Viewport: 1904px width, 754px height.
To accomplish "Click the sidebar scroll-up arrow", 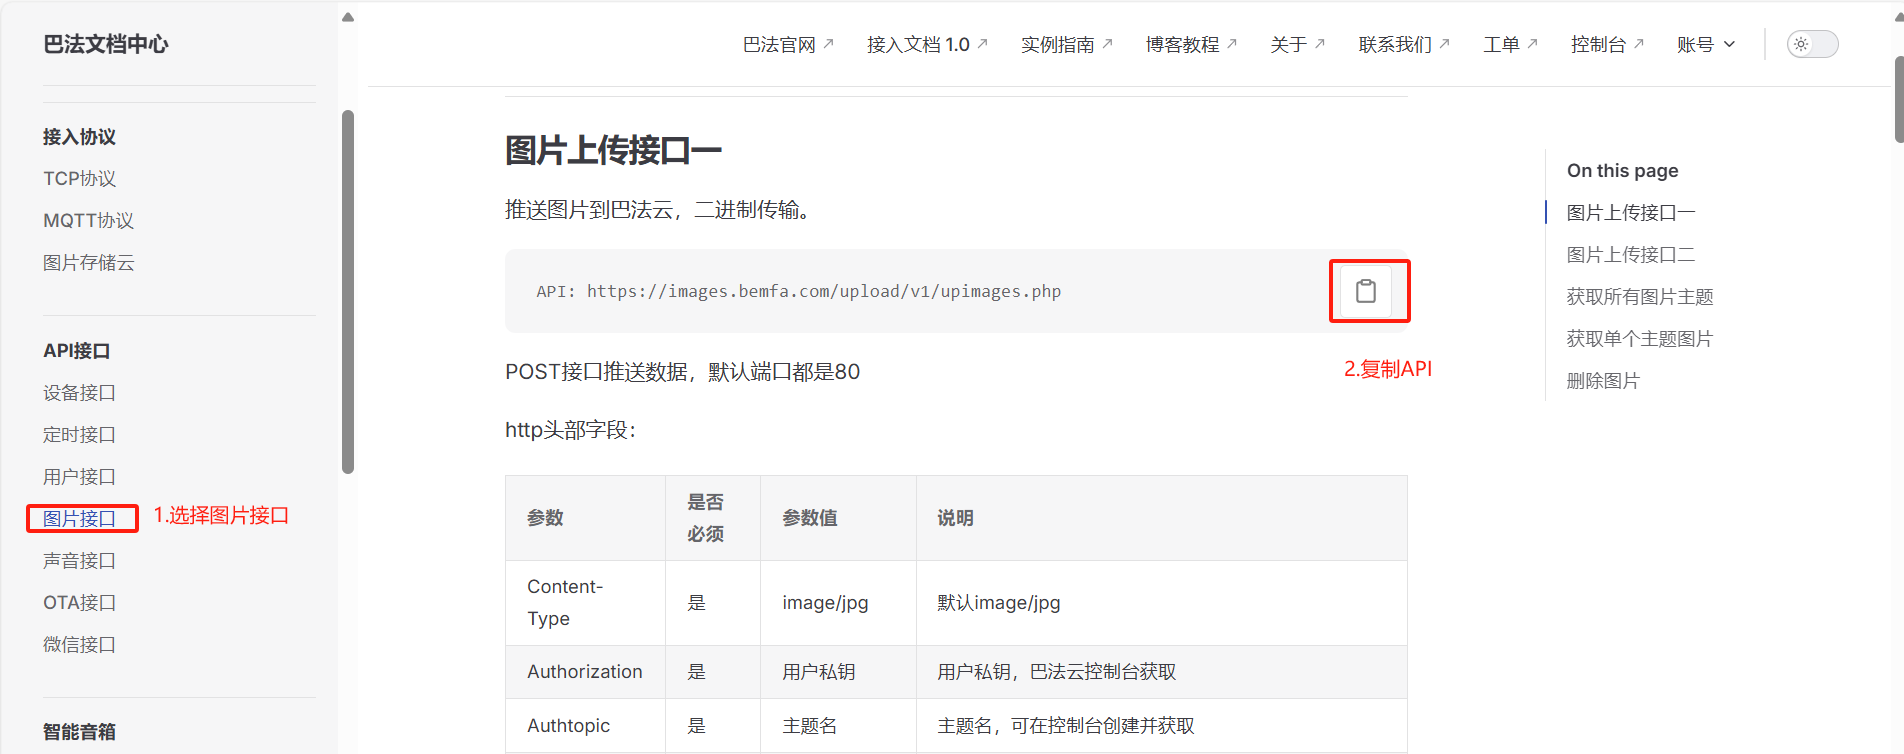I will (x=348, y=17).
